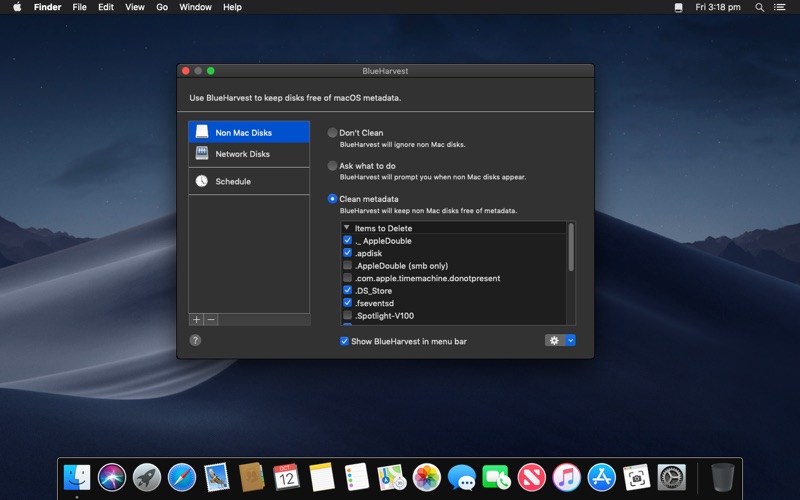Viewport: 800px width, 500px height.
Task: Click the items list vertical scrollbar
Action: (x=571, y=248)
